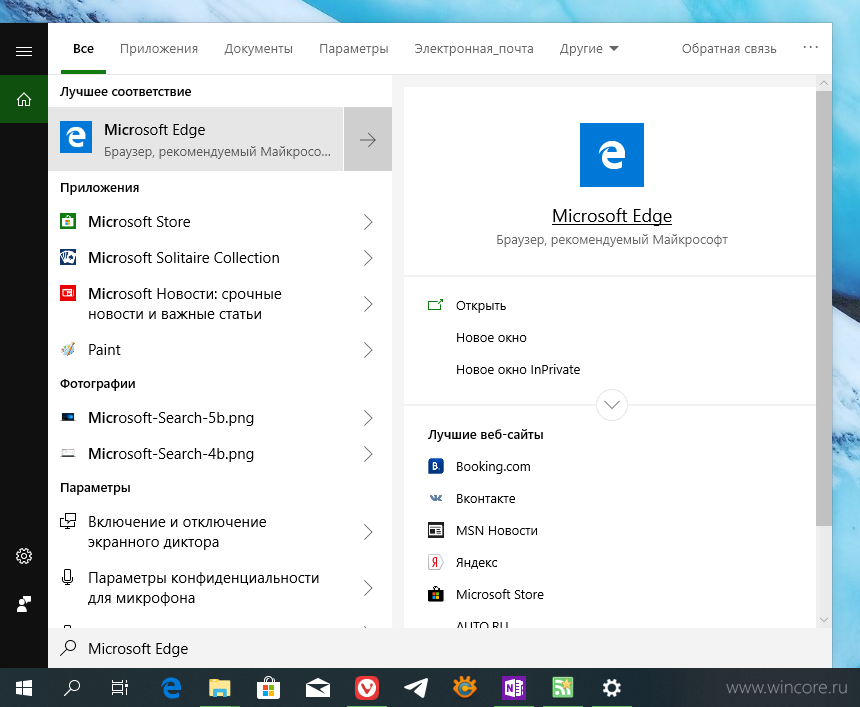This screenshot has height=707, width=860.
Task: Choose Новое окно InPrivate action
Action: pos(518,370)
